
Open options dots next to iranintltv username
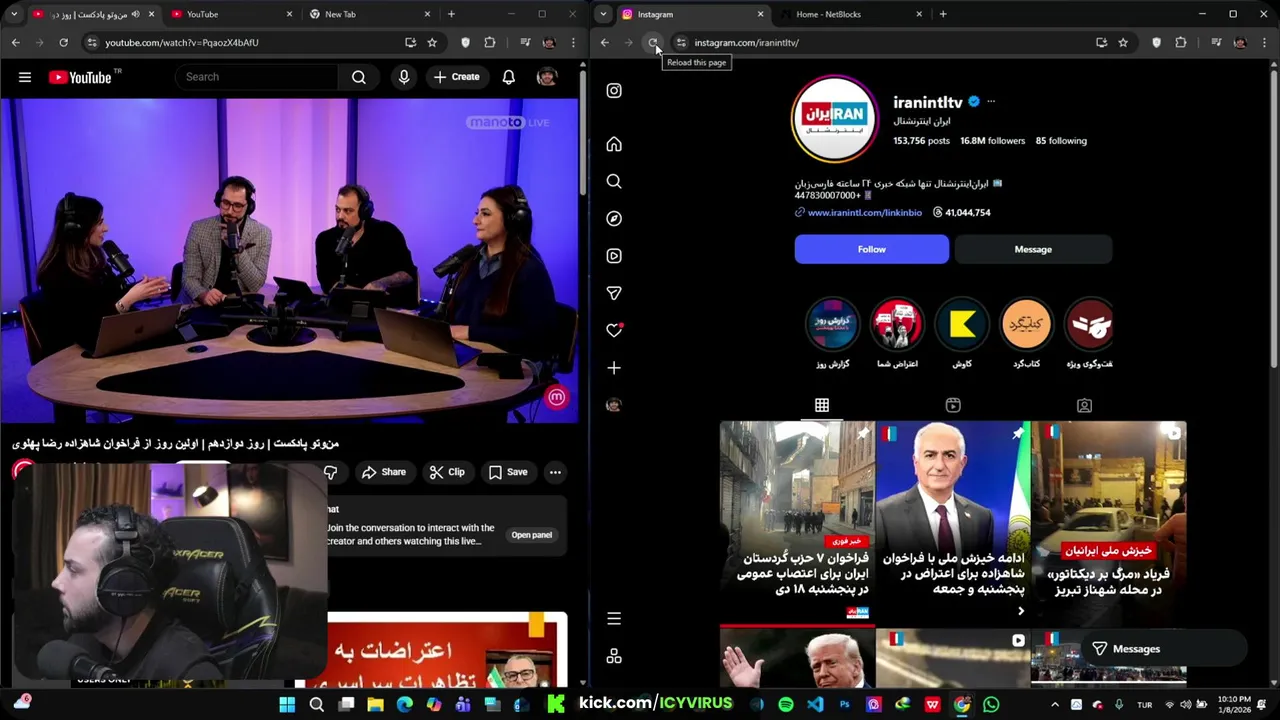(991, 101)
